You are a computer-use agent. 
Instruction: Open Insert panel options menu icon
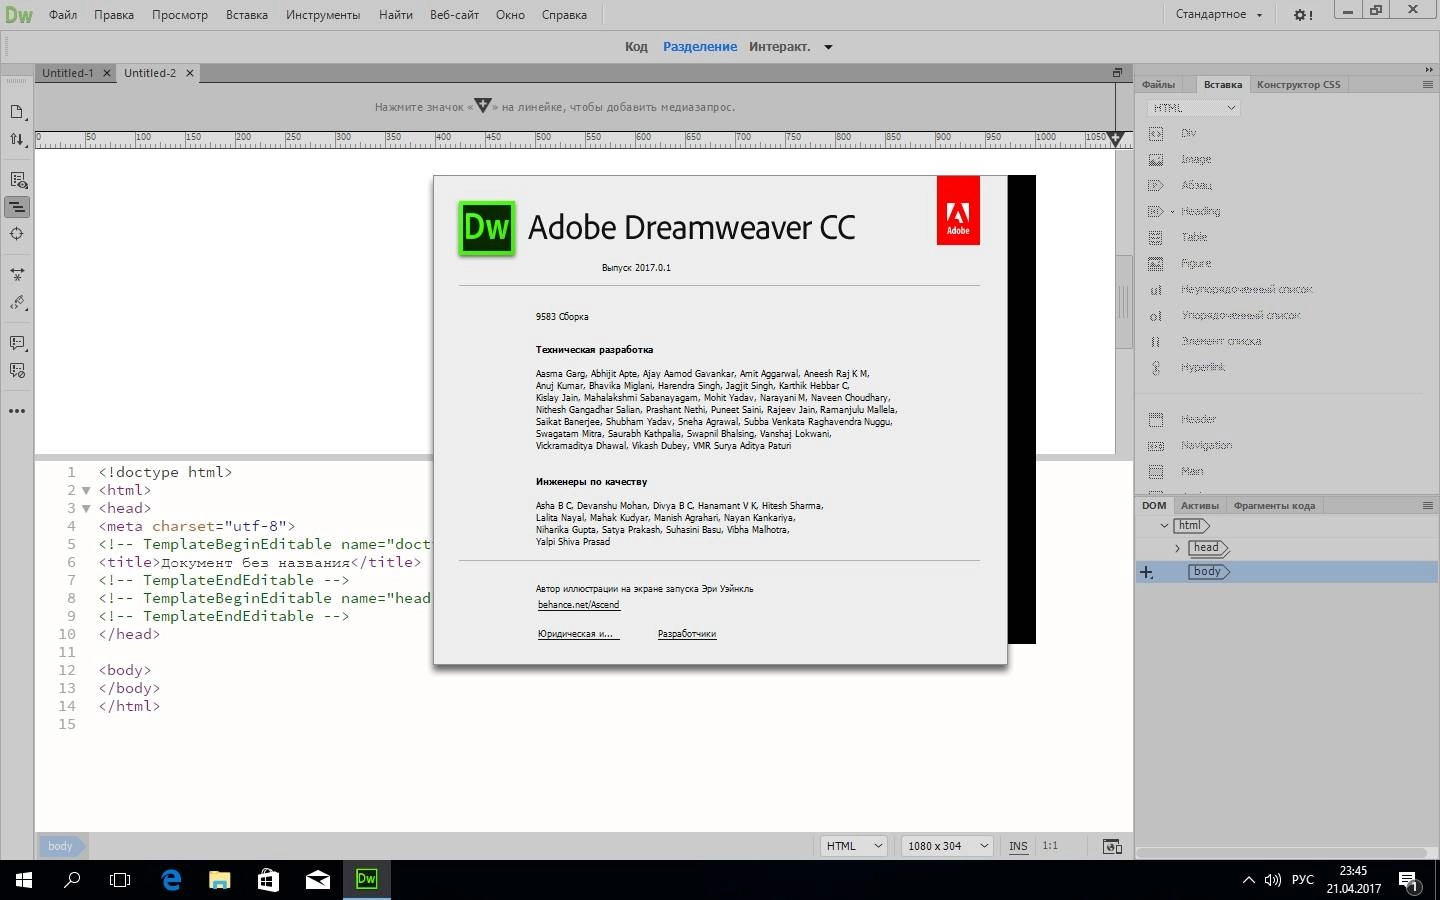pos(1427,84)
